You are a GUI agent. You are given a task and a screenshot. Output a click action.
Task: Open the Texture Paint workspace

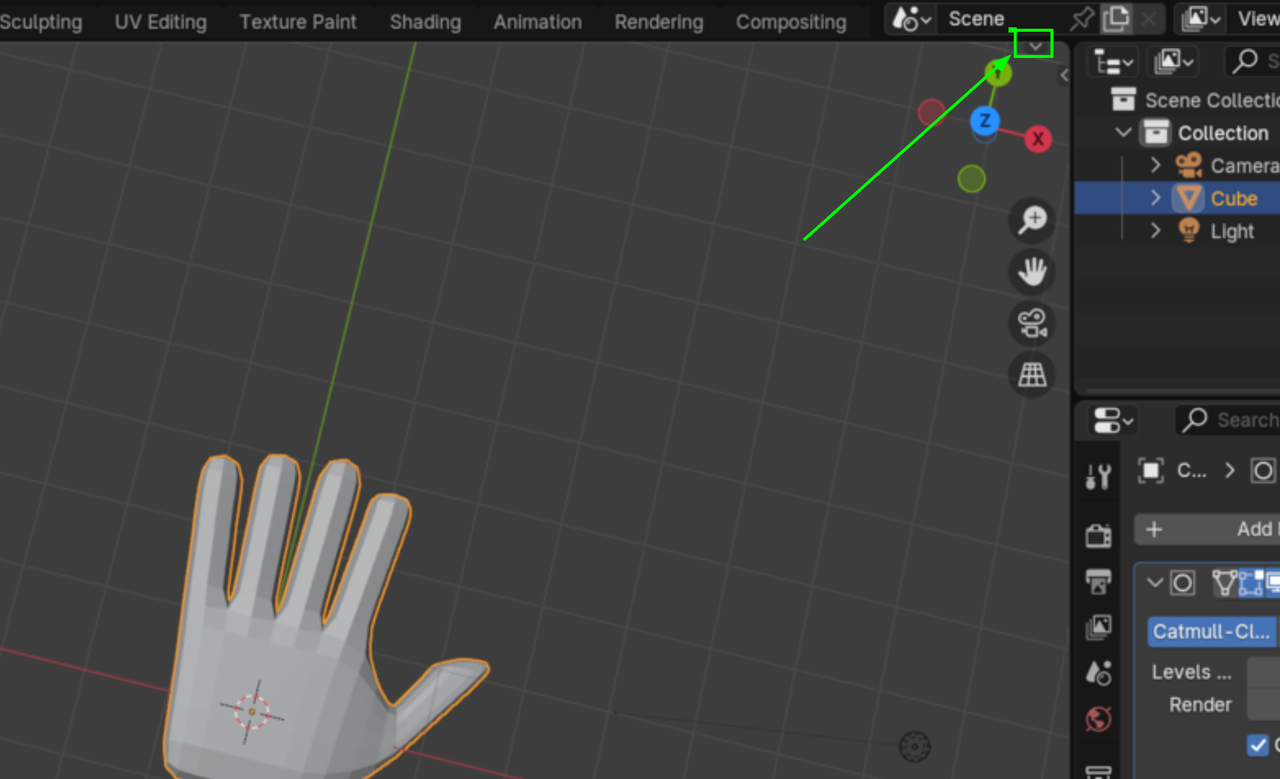click(x=298, y=21)
